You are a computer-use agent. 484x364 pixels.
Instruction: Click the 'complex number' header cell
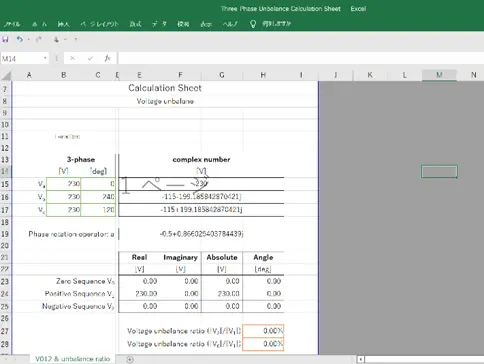(201, 160)
